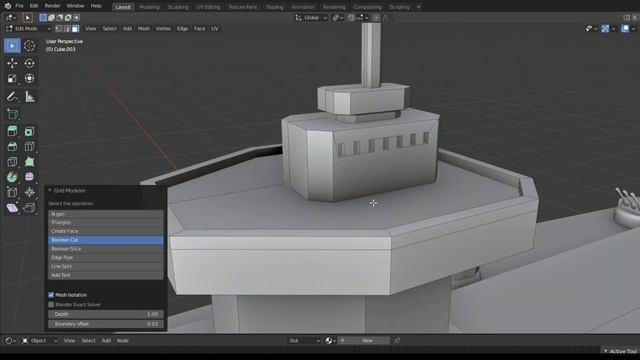Select the Bevel tool

(12, 147)
